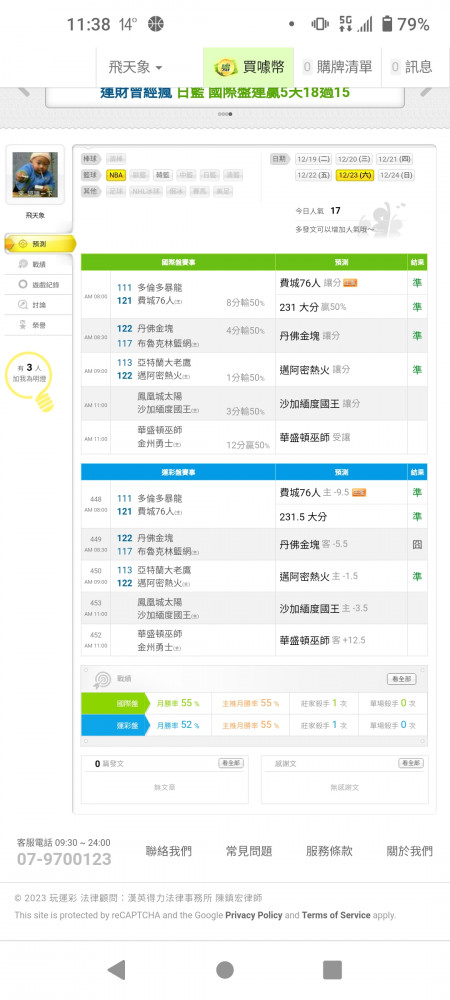Tap the Android back button
Image resolution: width=450 pixels, height=1000 pixels.
pos(116,970)
